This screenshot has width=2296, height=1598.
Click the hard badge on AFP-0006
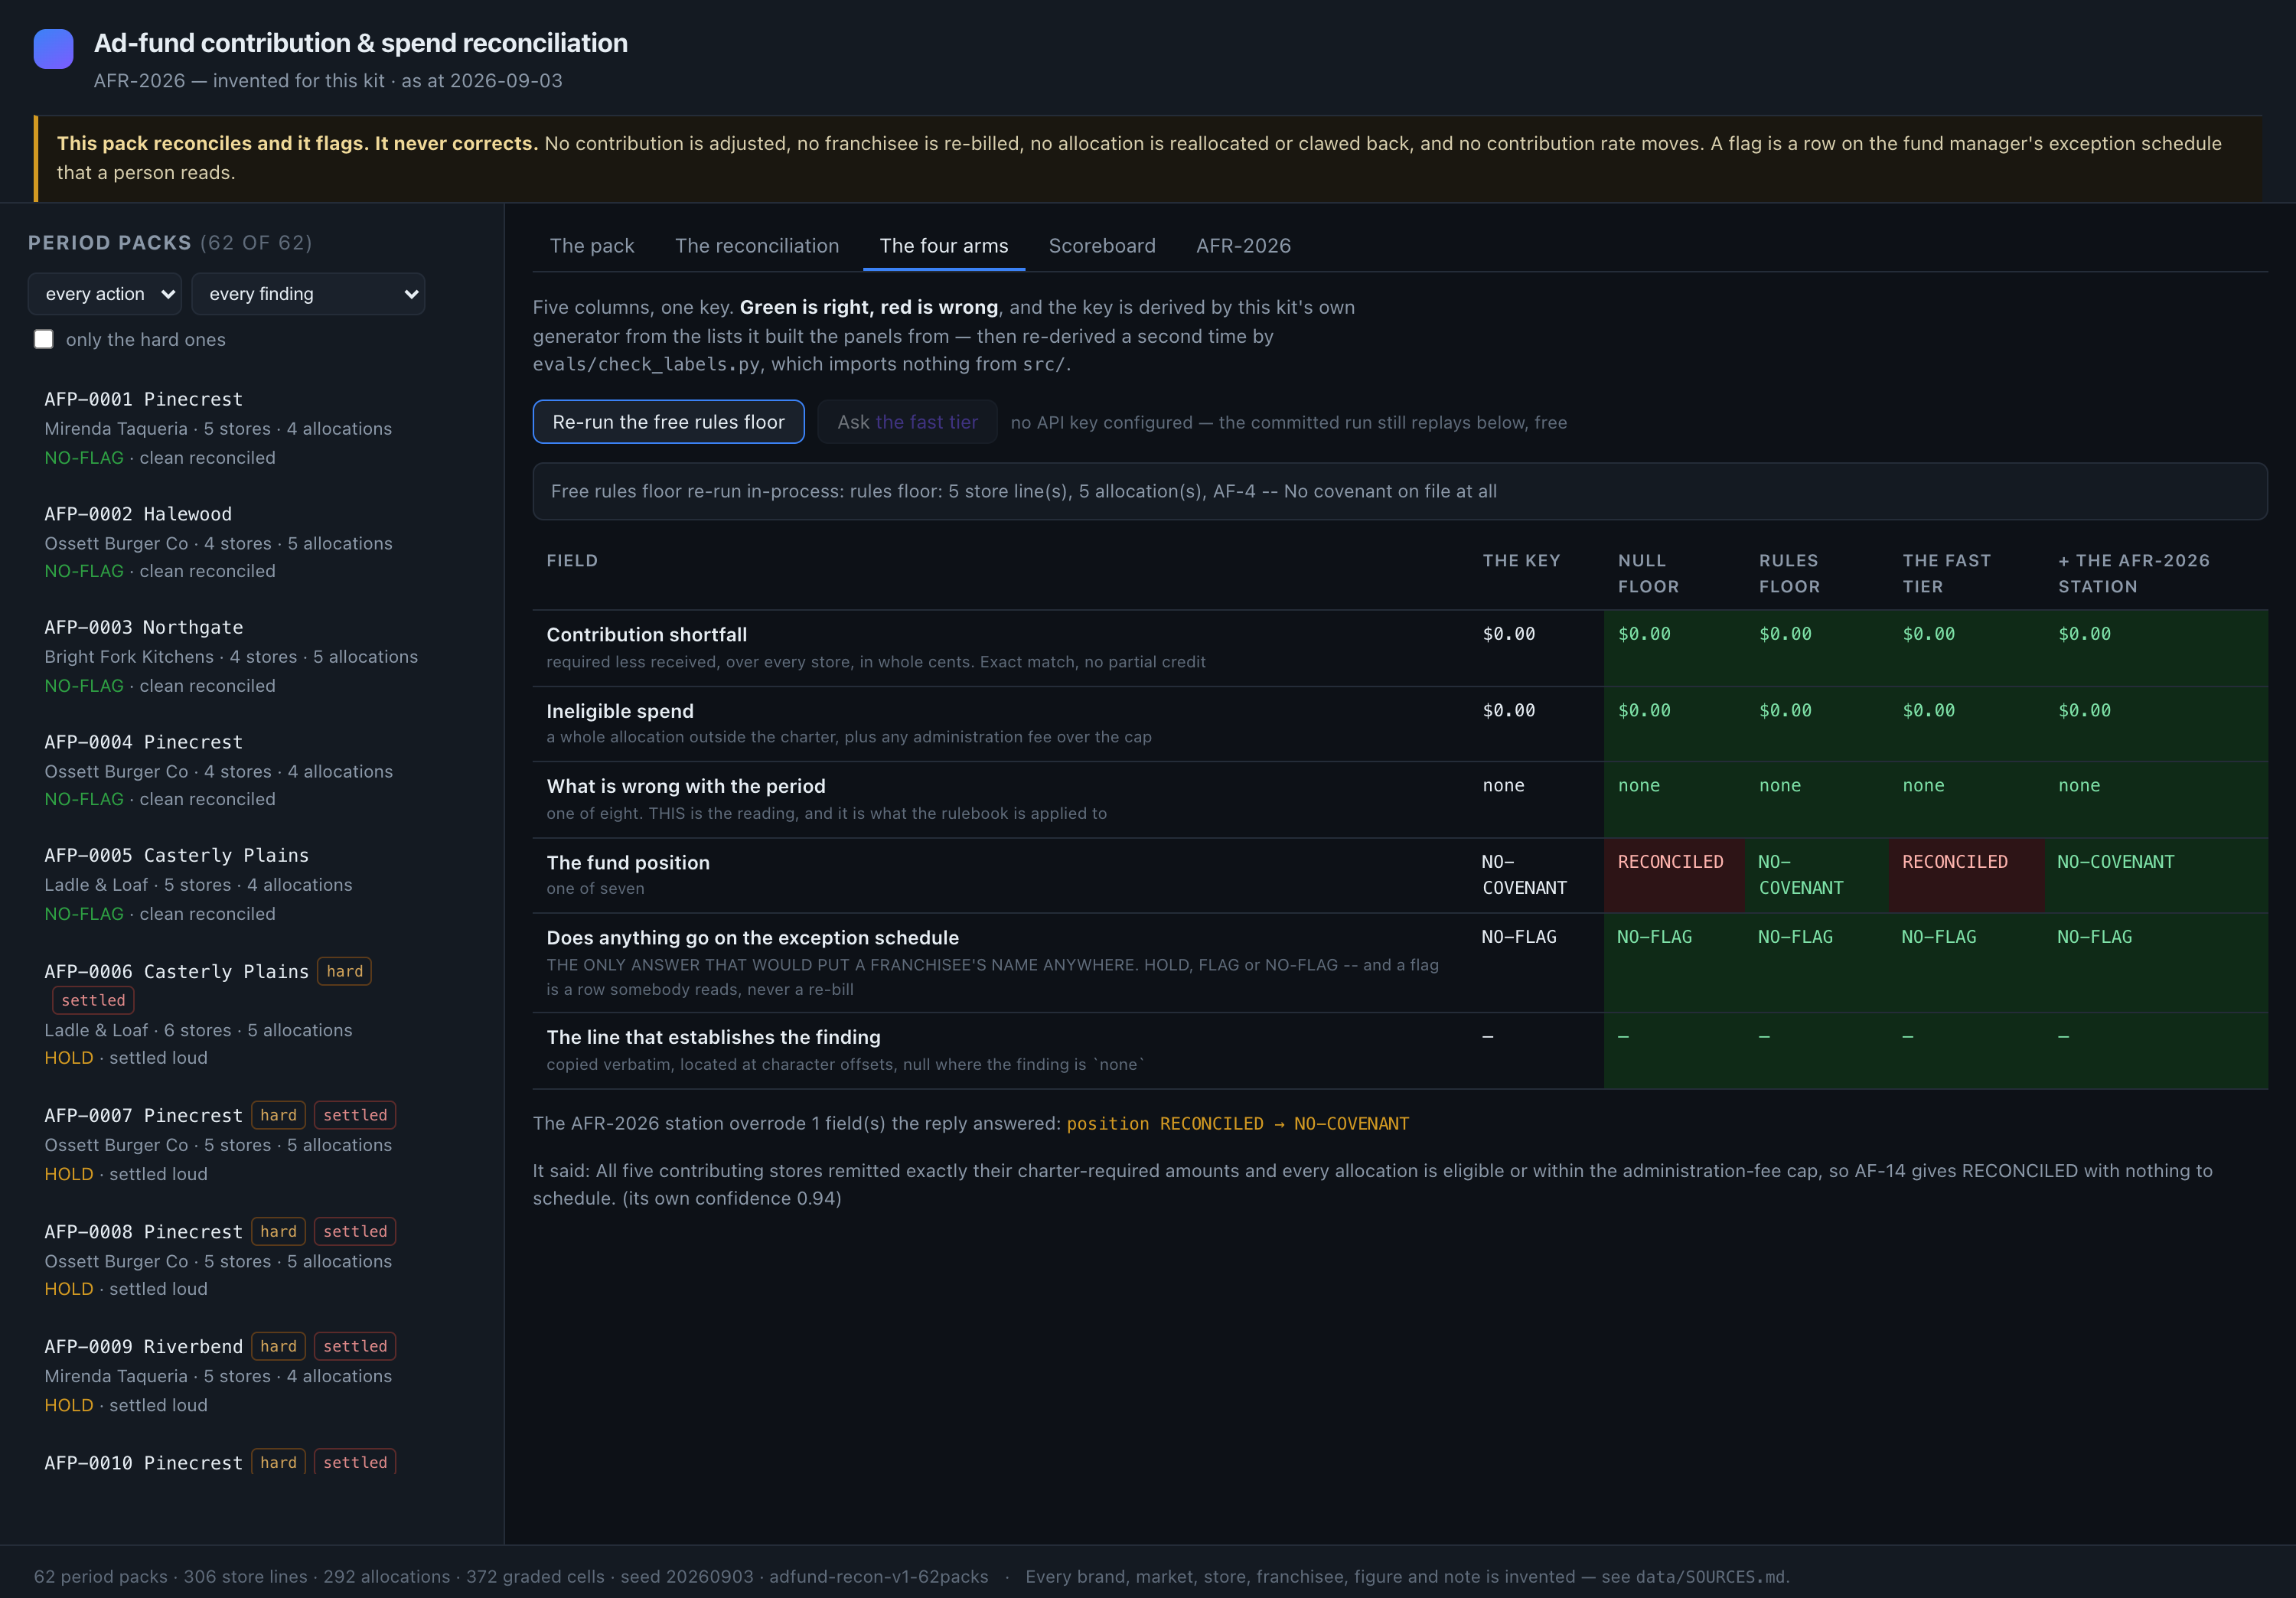(344, 971)
